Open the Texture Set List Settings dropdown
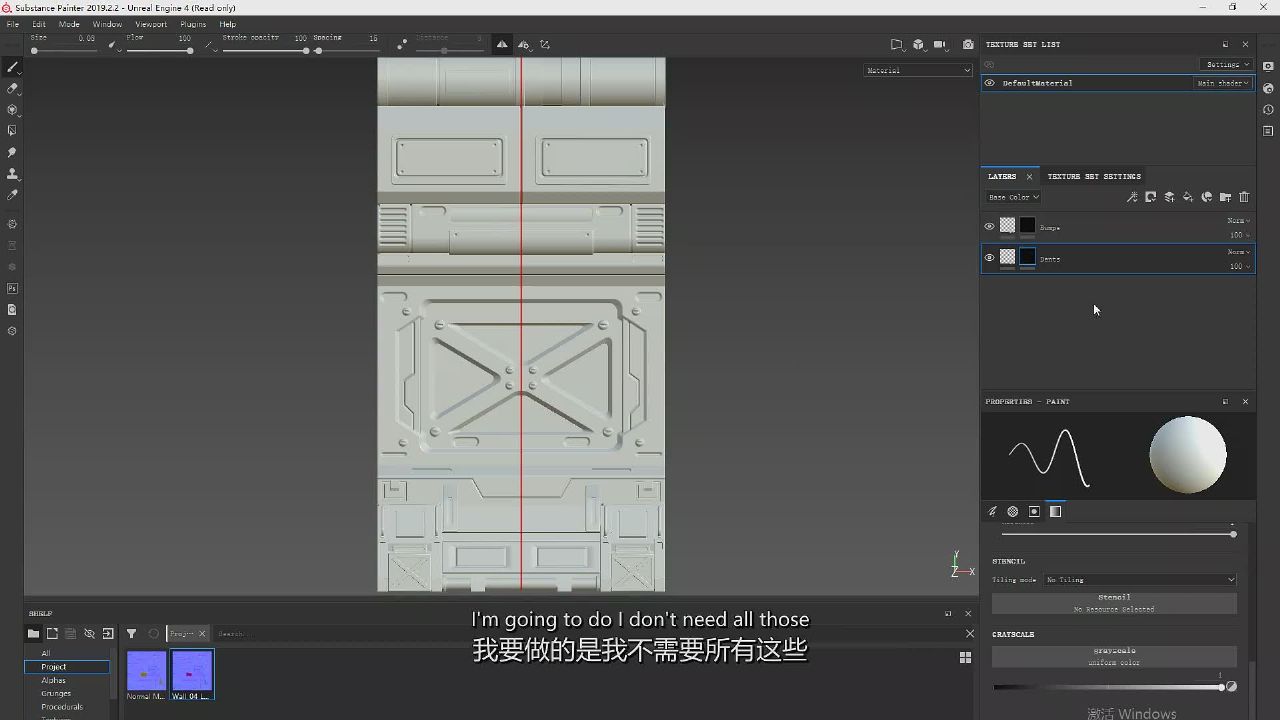 click(1227, 64)
